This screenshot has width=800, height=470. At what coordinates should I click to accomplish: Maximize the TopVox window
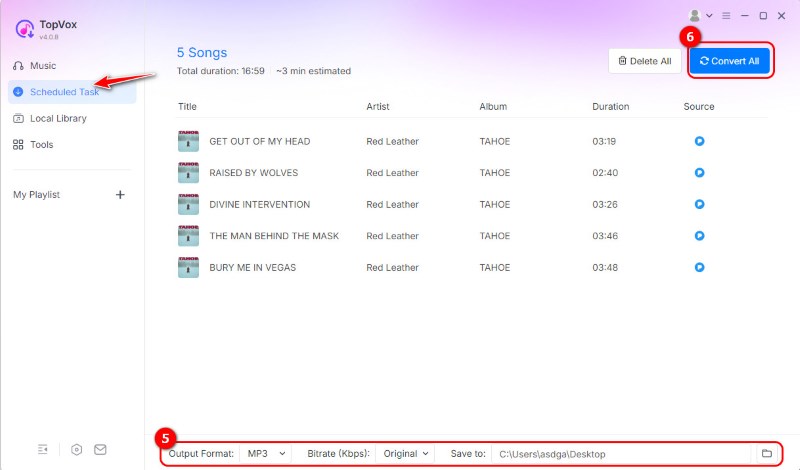pyautogui.click(x=763, y=16)
